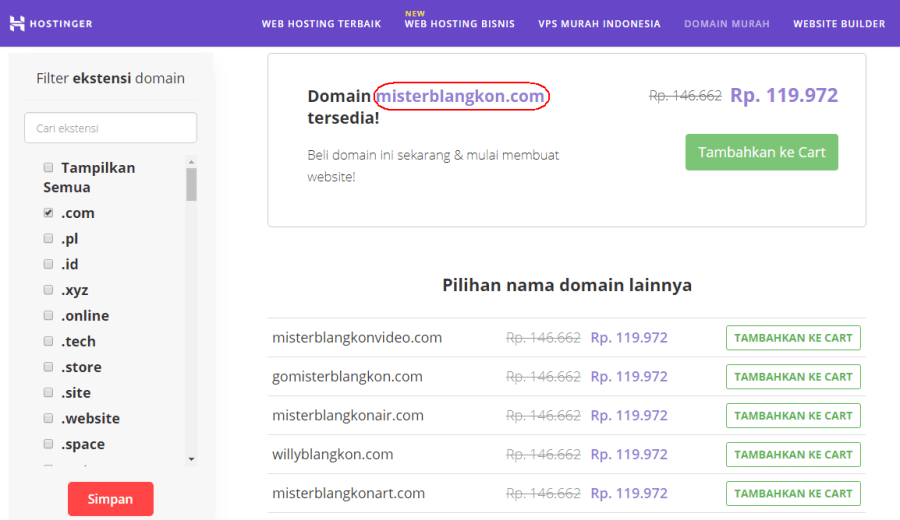Click the extension list scrollbar thumb

192,184
